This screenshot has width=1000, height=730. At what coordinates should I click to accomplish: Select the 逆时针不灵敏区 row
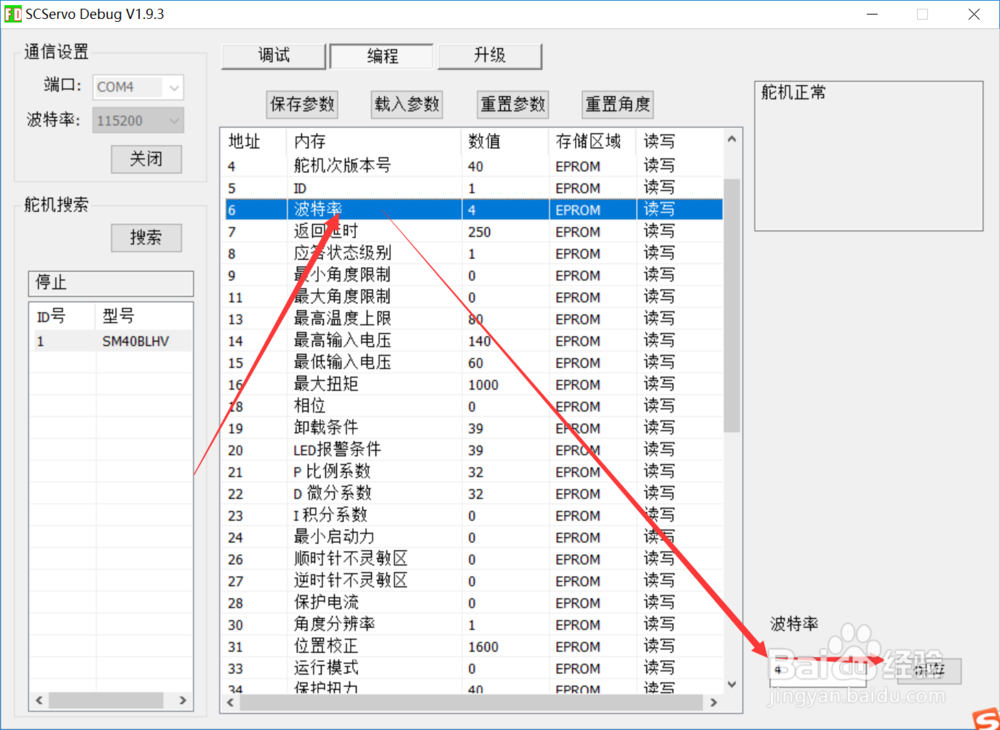[x=474, y=581]
